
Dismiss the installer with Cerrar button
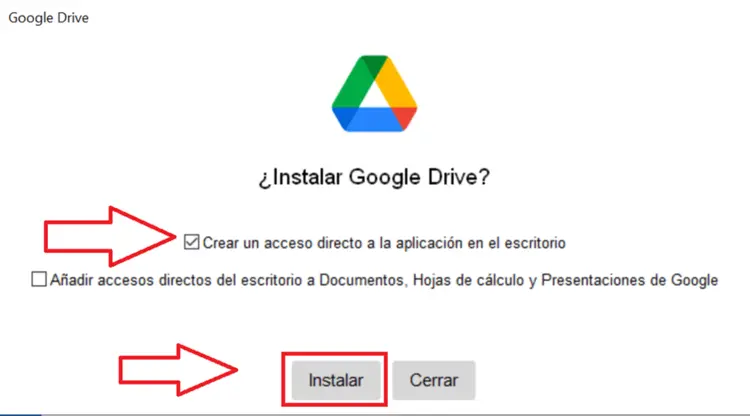tap(434, 380)
